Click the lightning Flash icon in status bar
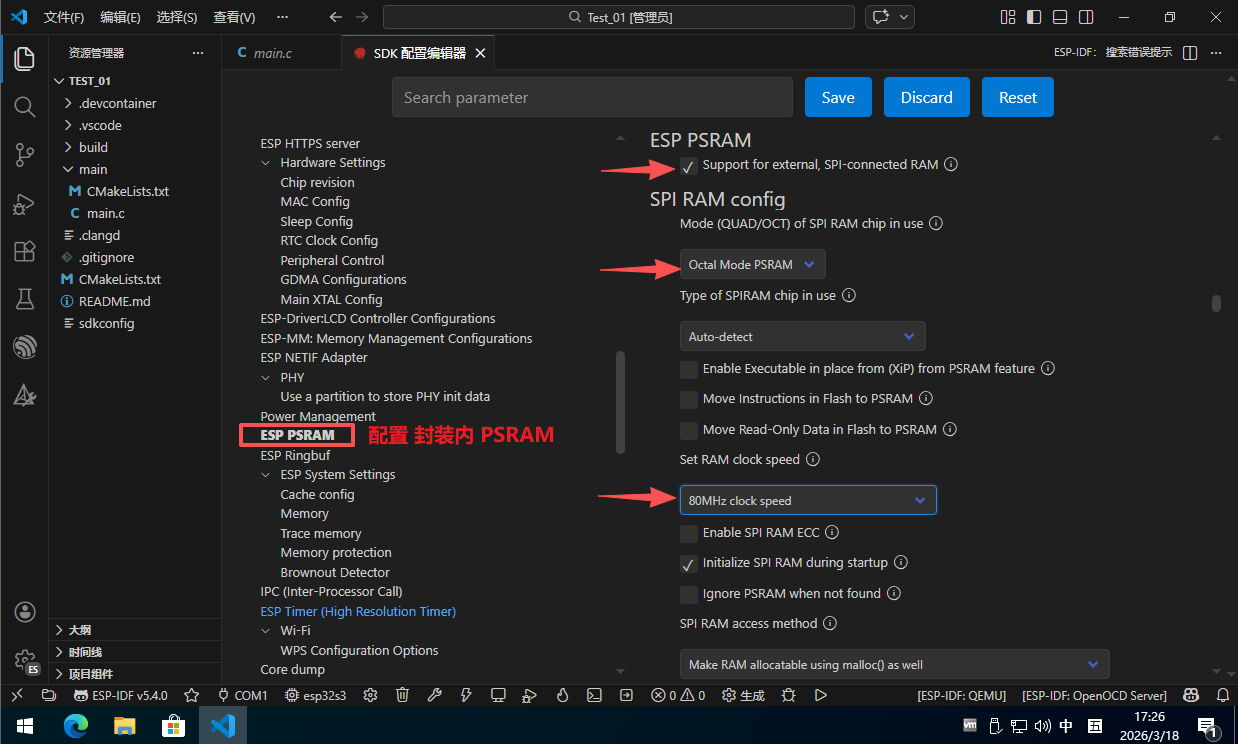The image size is (1238, 744). tap(465, 695)
